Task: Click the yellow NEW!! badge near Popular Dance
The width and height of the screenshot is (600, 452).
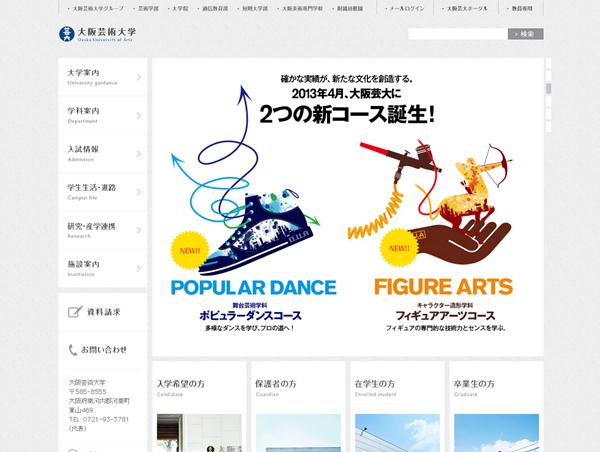Action: (189, 250)
